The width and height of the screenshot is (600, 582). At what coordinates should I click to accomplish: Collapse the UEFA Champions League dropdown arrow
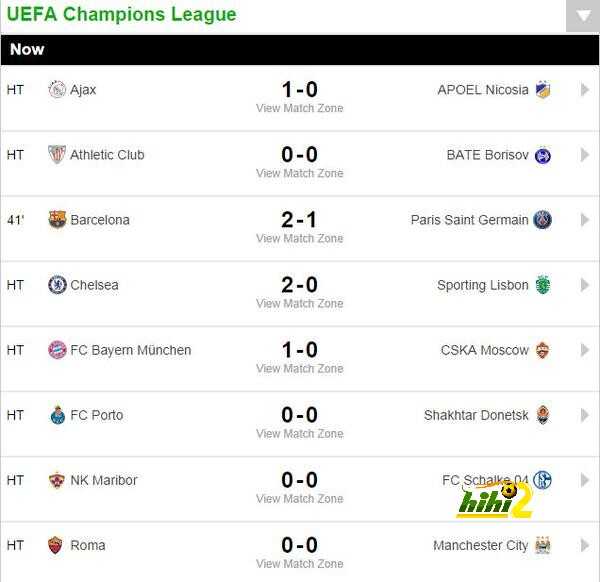(583, 16)
